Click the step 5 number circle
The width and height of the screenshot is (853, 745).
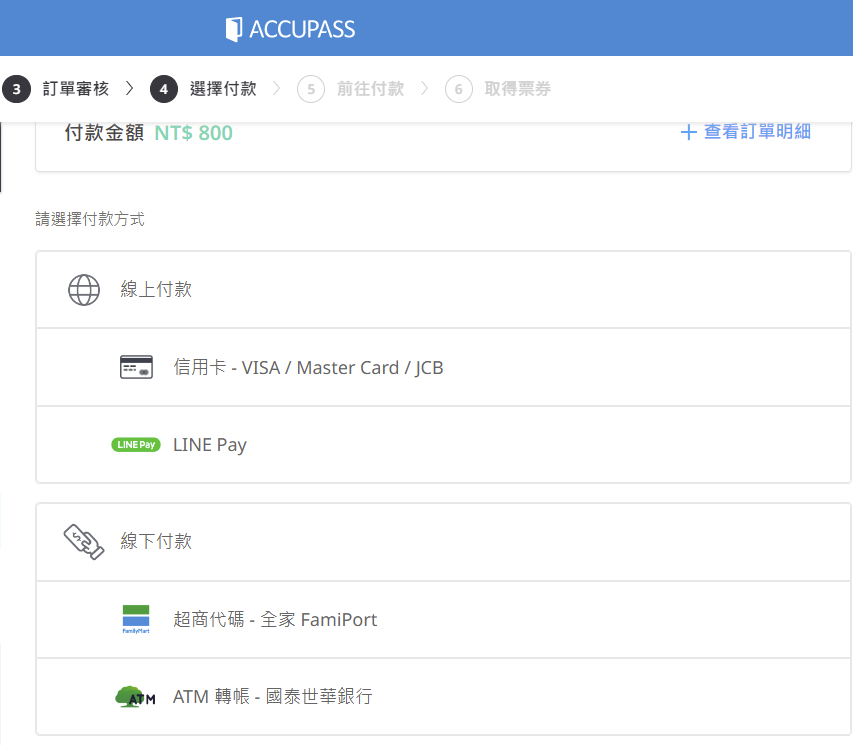311,89
